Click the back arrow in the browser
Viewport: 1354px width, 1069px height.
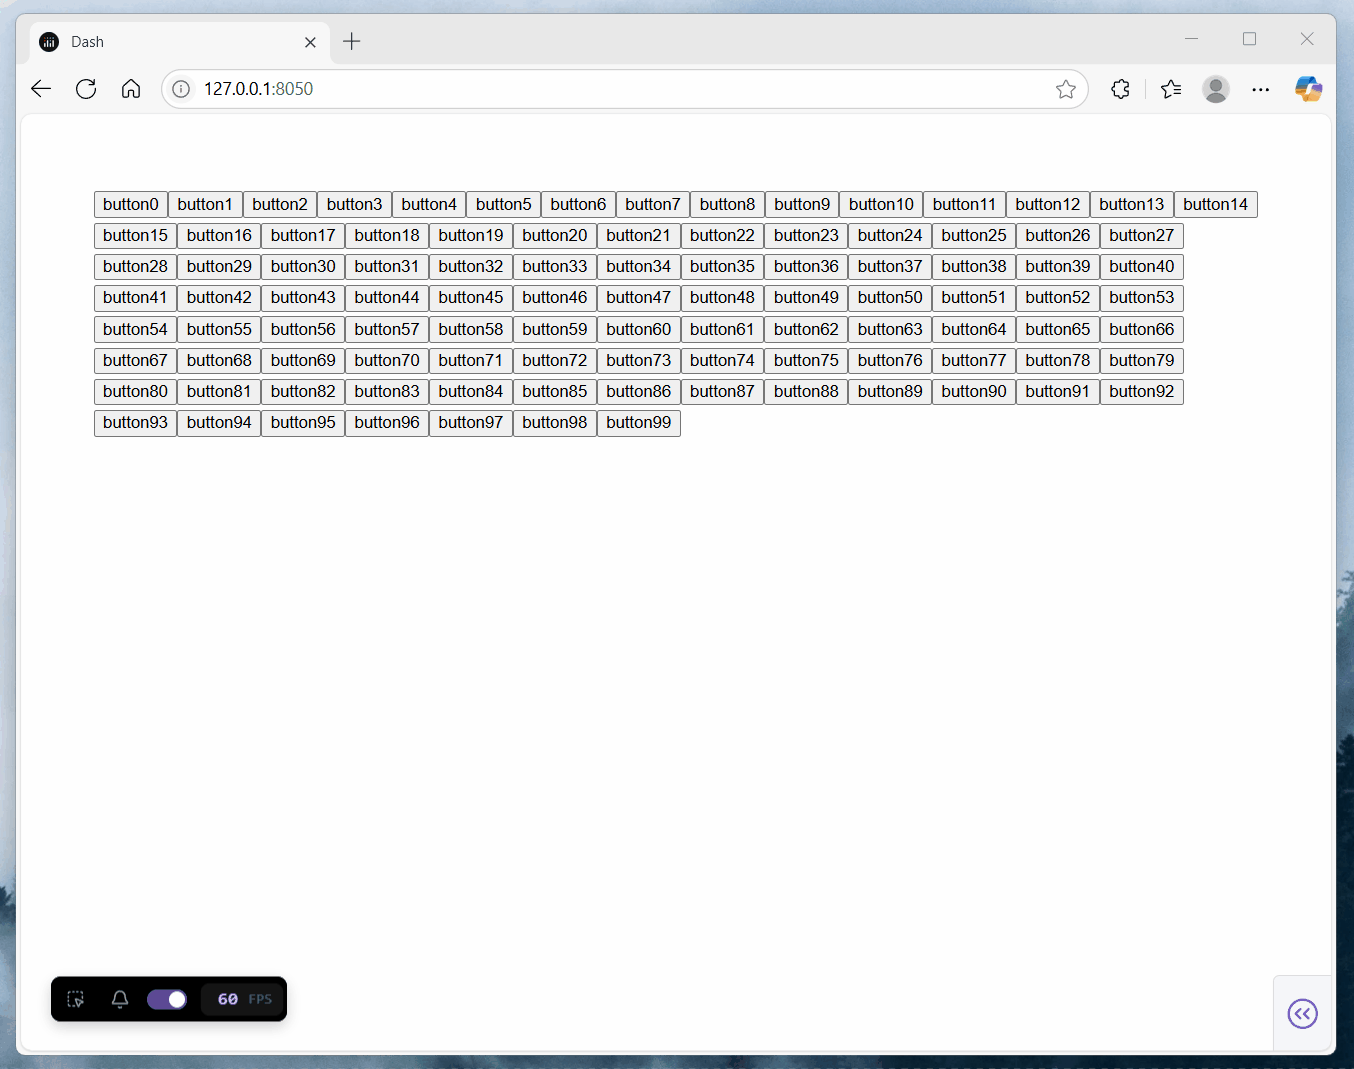(x=41, y=89)
